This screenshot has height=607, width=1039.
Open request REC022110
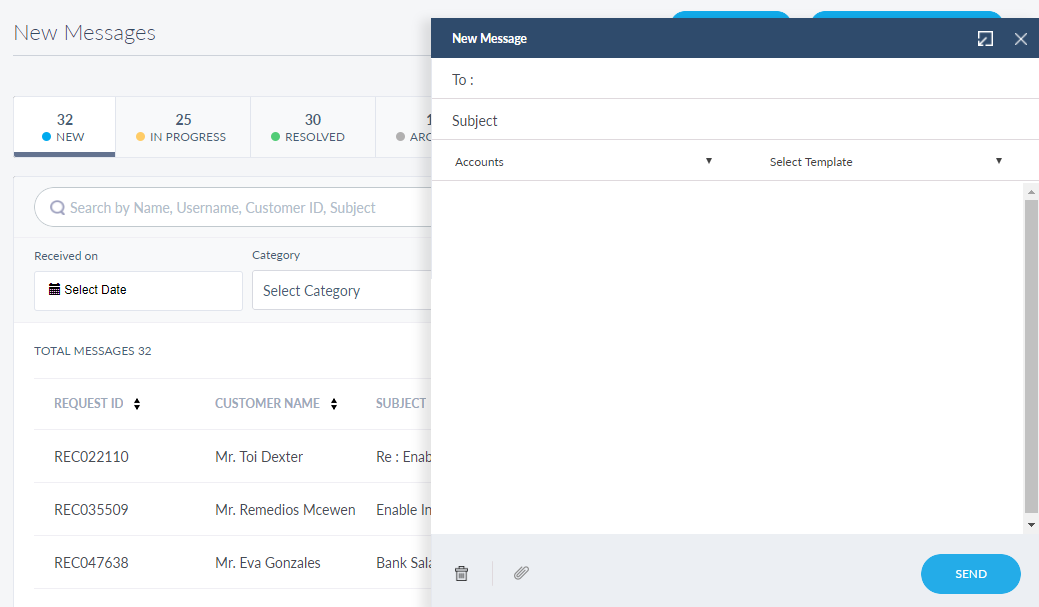click(x=91, y=457)
